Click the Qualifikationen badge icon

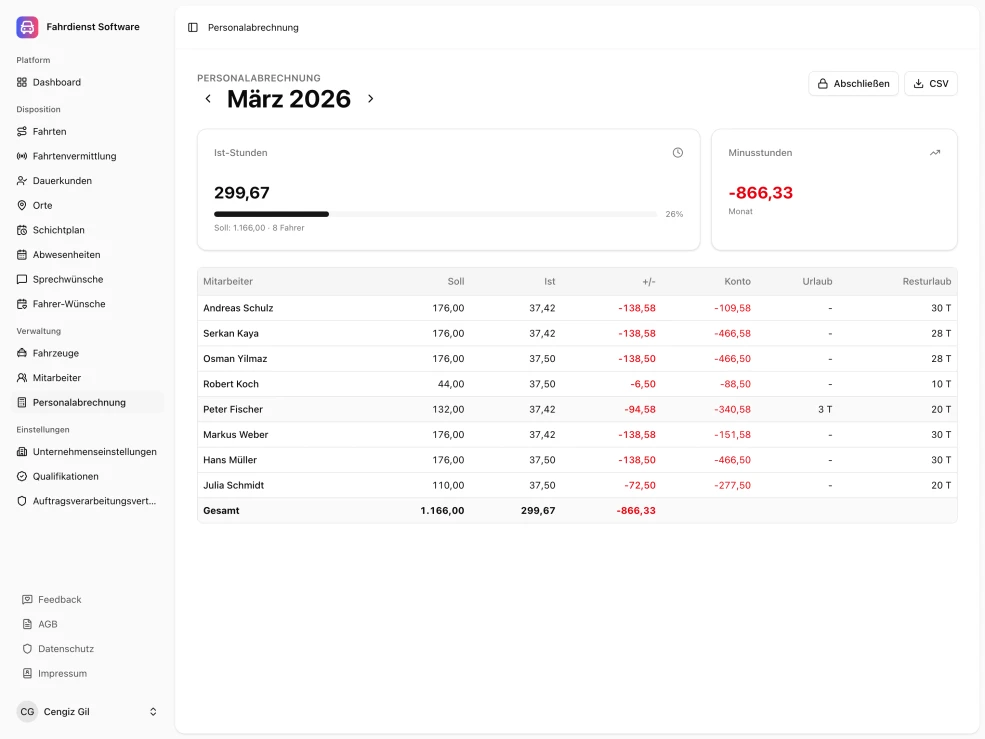tap(22, 476)
